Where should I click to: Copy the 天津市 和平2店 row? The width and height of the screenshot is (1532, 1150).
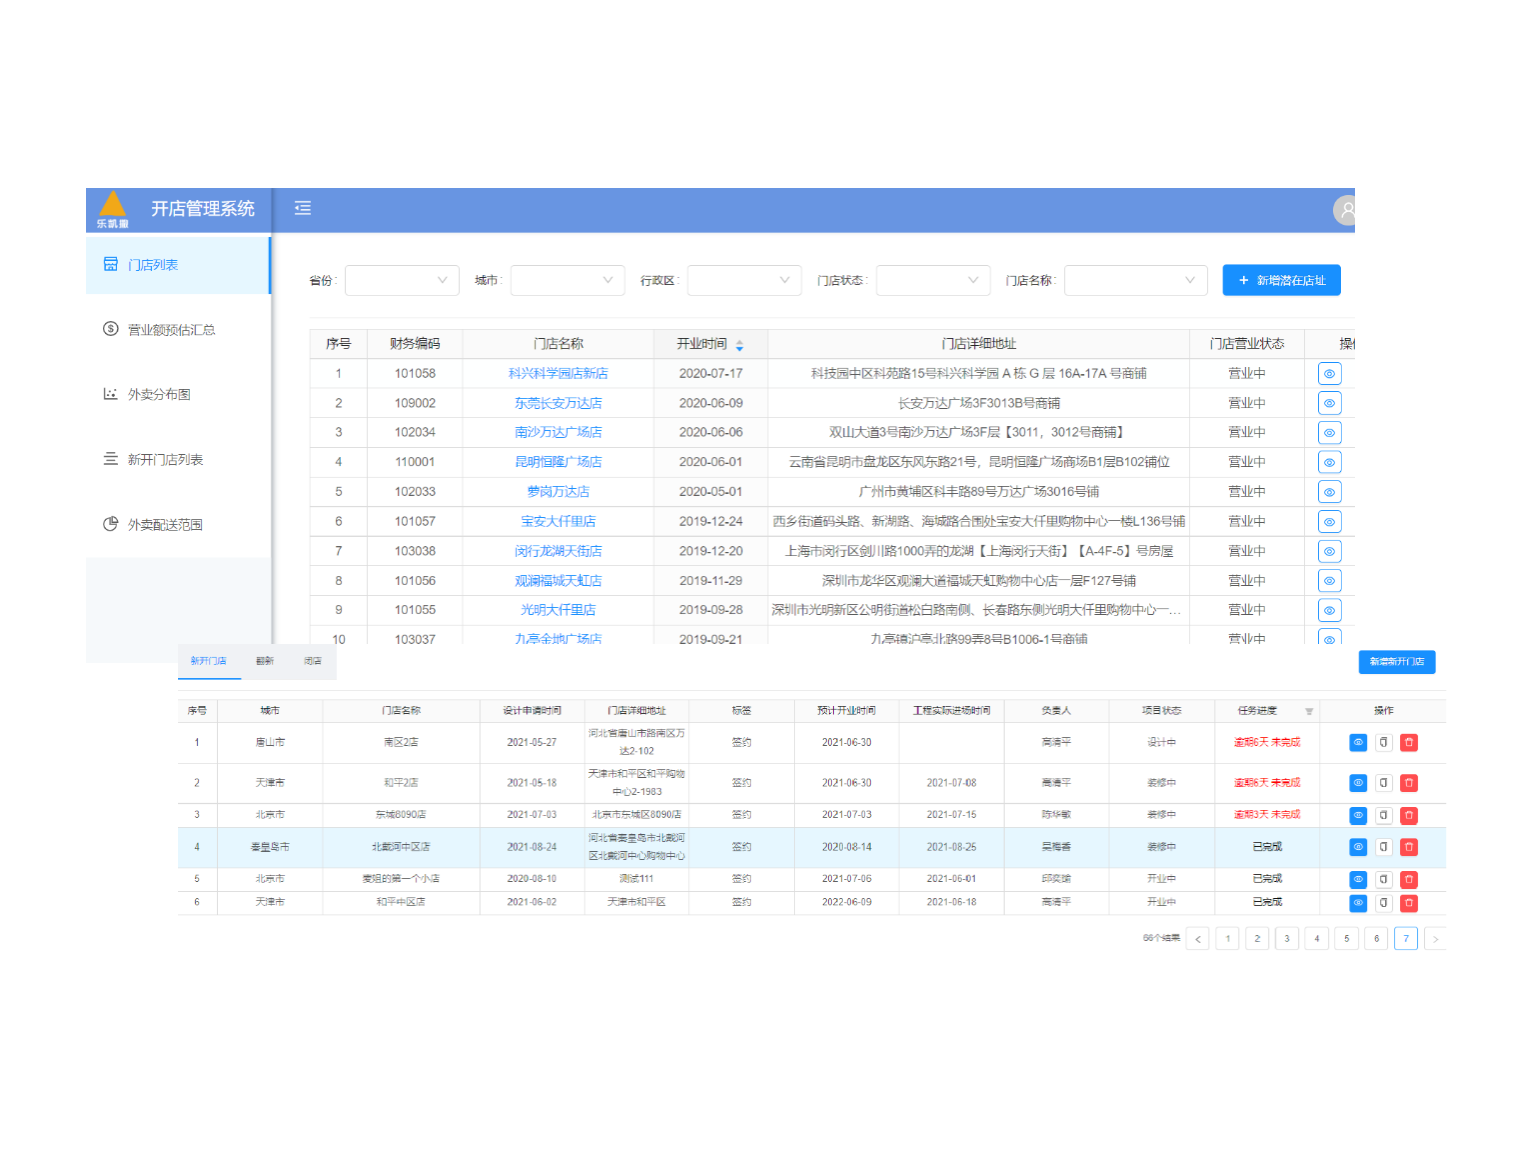tap(1384, 783)
